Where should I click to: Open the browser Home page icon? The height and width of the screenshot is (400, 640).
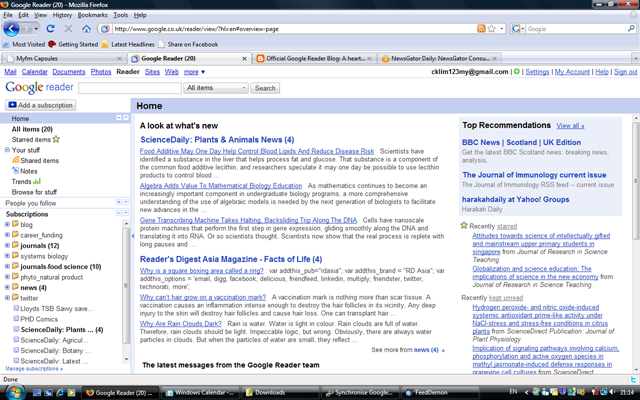tap(86, 29)
